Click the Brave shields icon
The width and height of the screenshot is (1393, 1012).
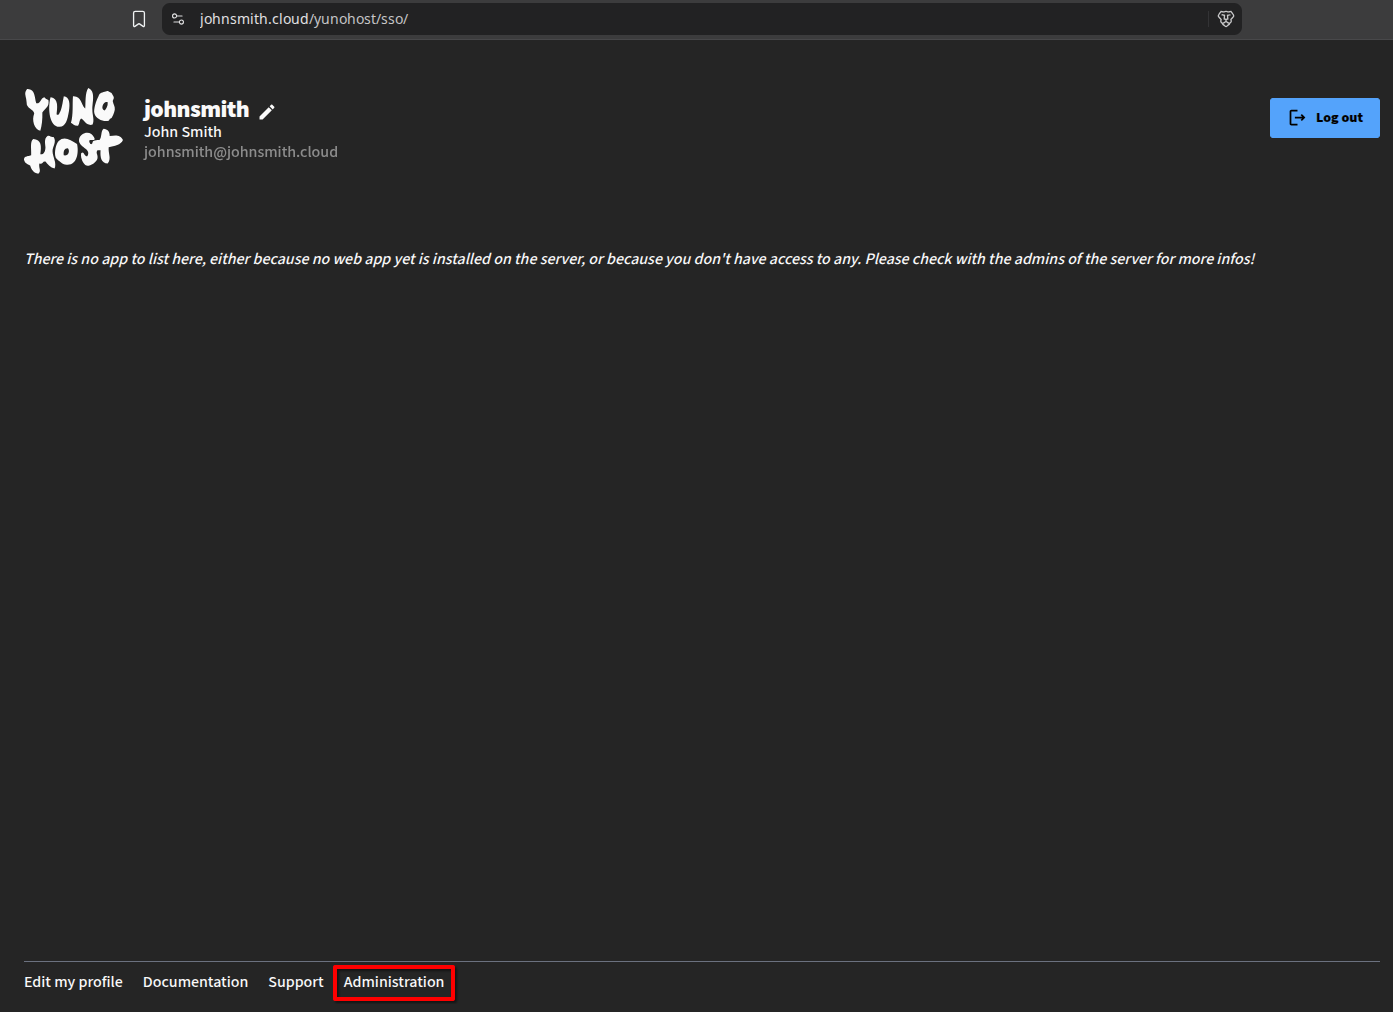pos(1225,19)
